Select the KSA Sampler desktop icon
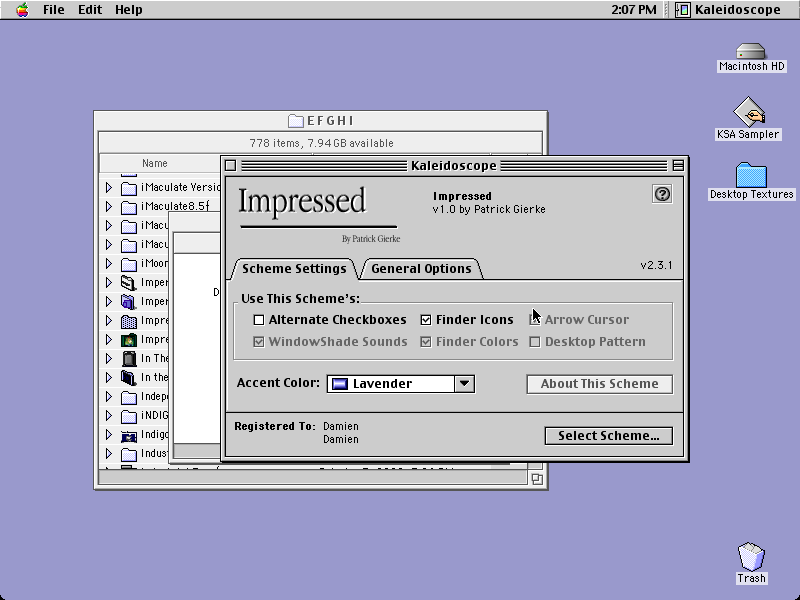 coord(749,112)
